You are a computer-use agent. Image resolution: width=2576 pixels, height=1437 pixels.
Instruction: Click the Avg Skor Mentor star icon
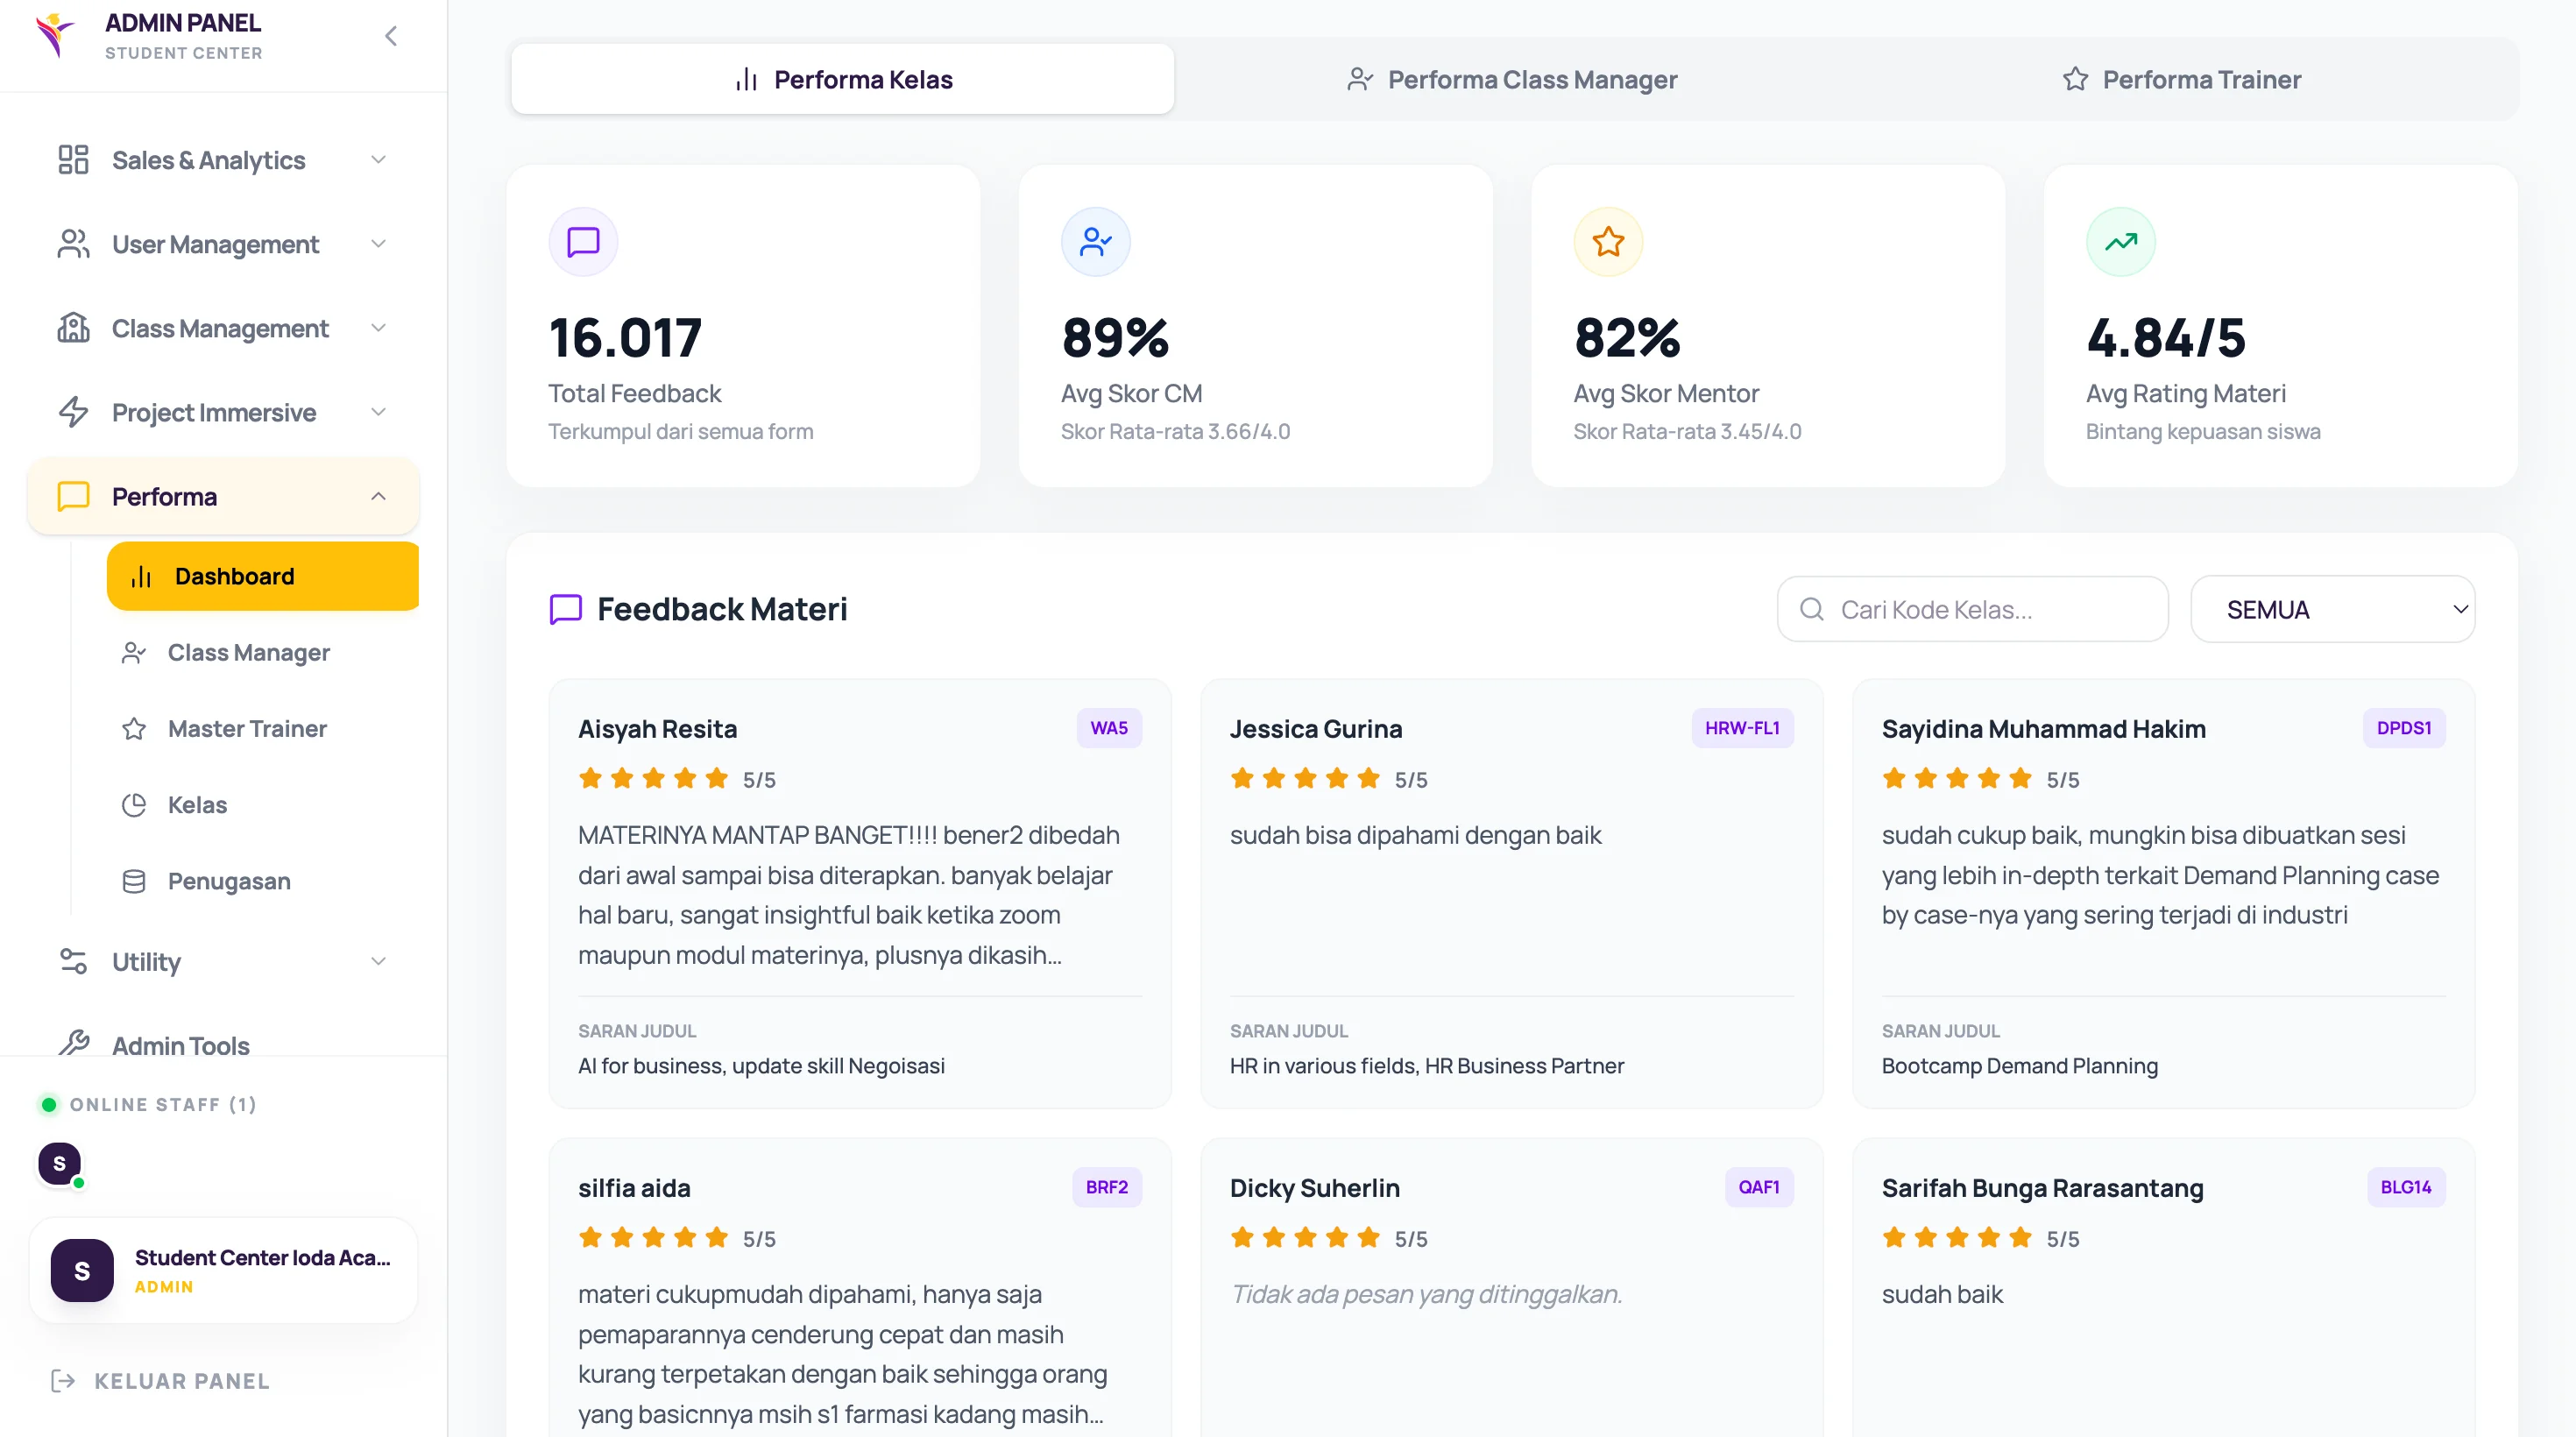1608,242
